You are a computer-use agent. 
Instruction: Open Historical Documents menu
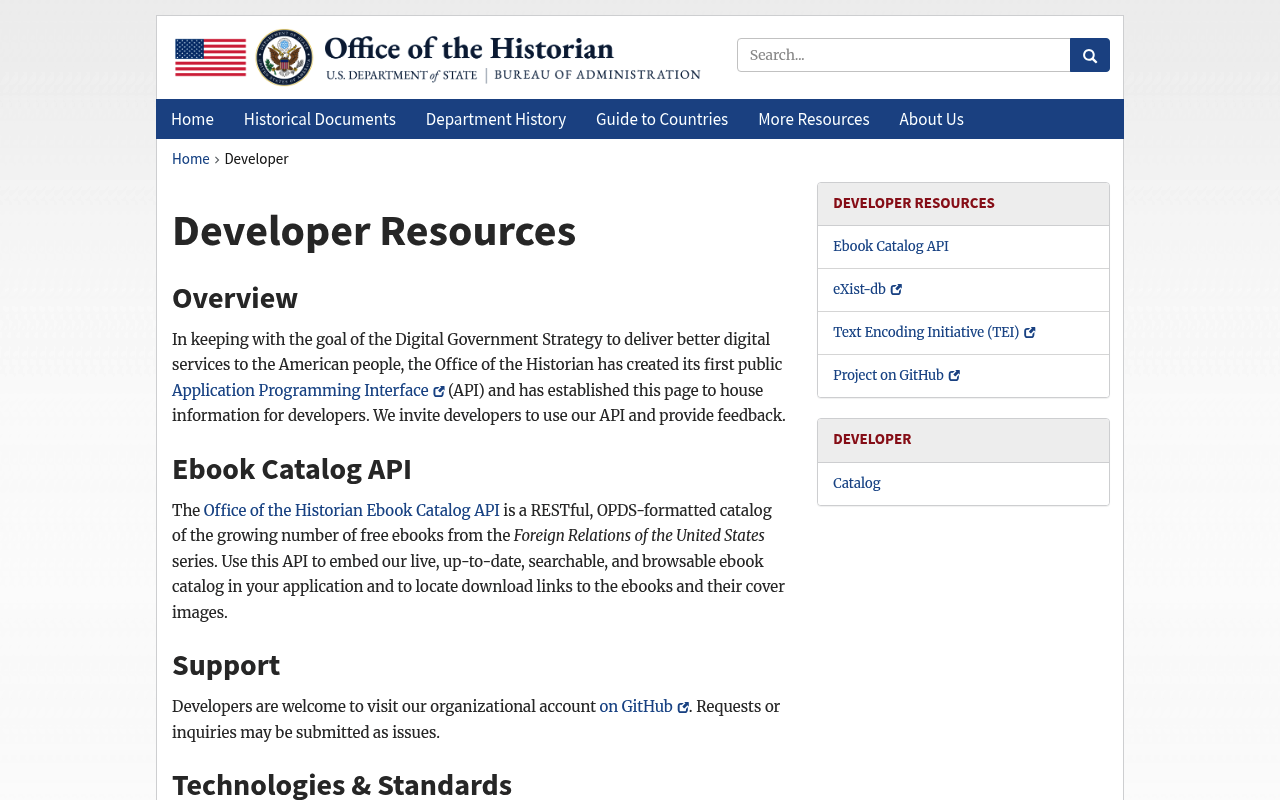click(x=320, y=119)
